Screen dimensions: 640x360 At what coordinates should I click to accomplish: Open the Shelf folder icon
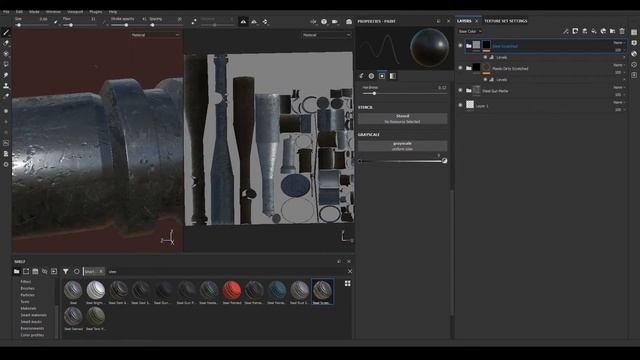(17, 271)
